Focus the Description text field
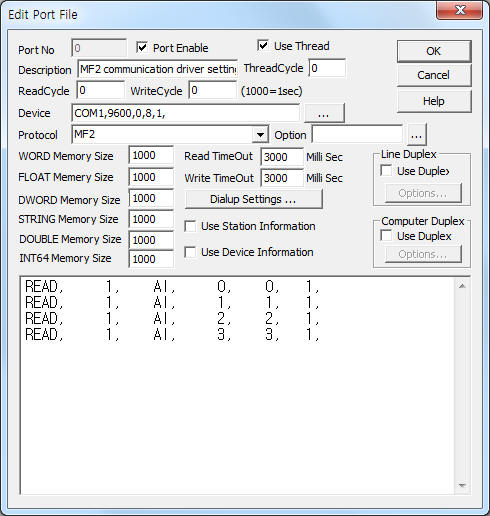 (157, 69)
